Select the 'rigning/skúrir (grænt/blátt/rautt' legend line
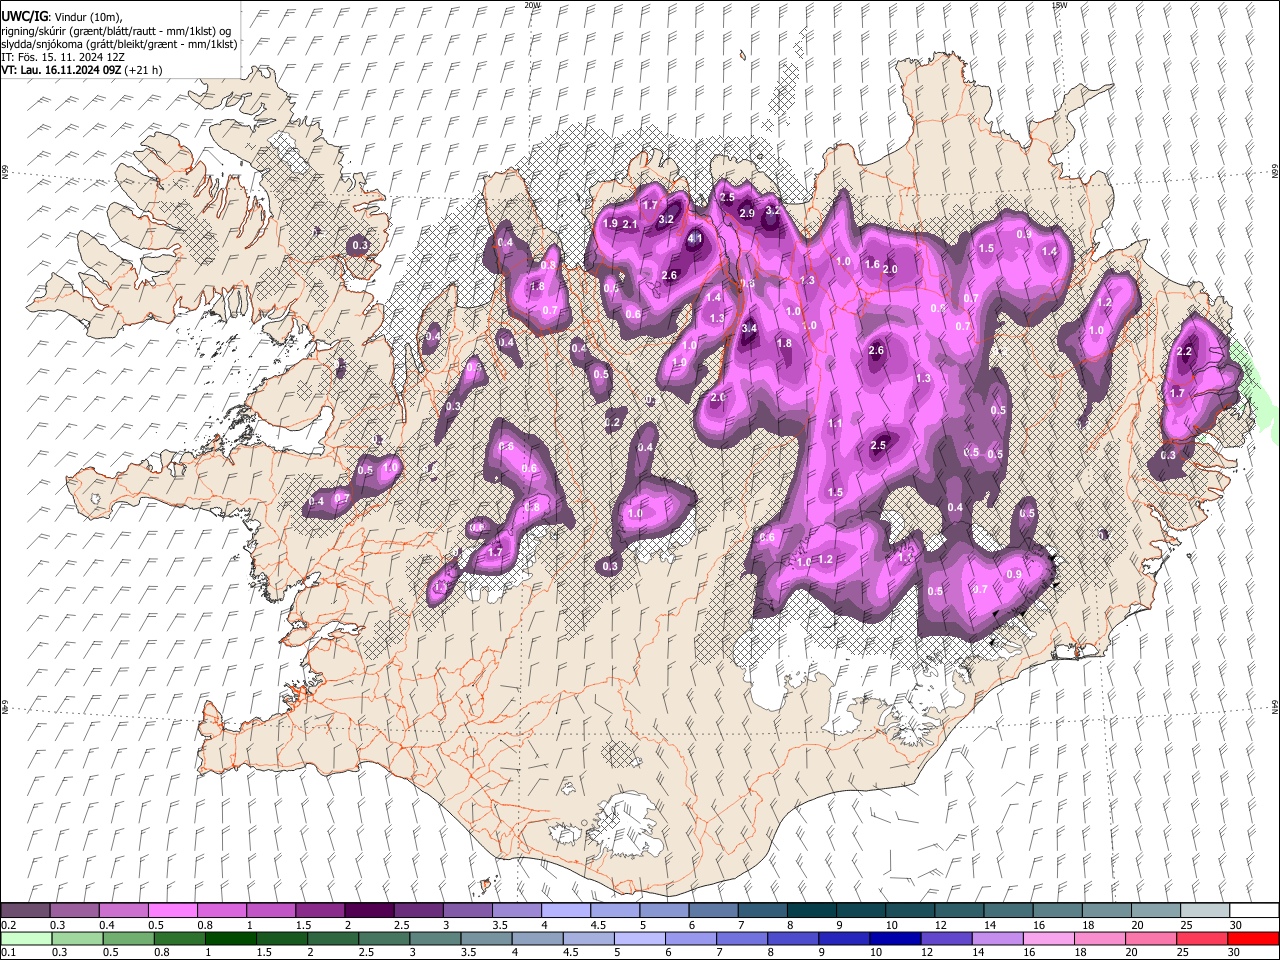 116,30
